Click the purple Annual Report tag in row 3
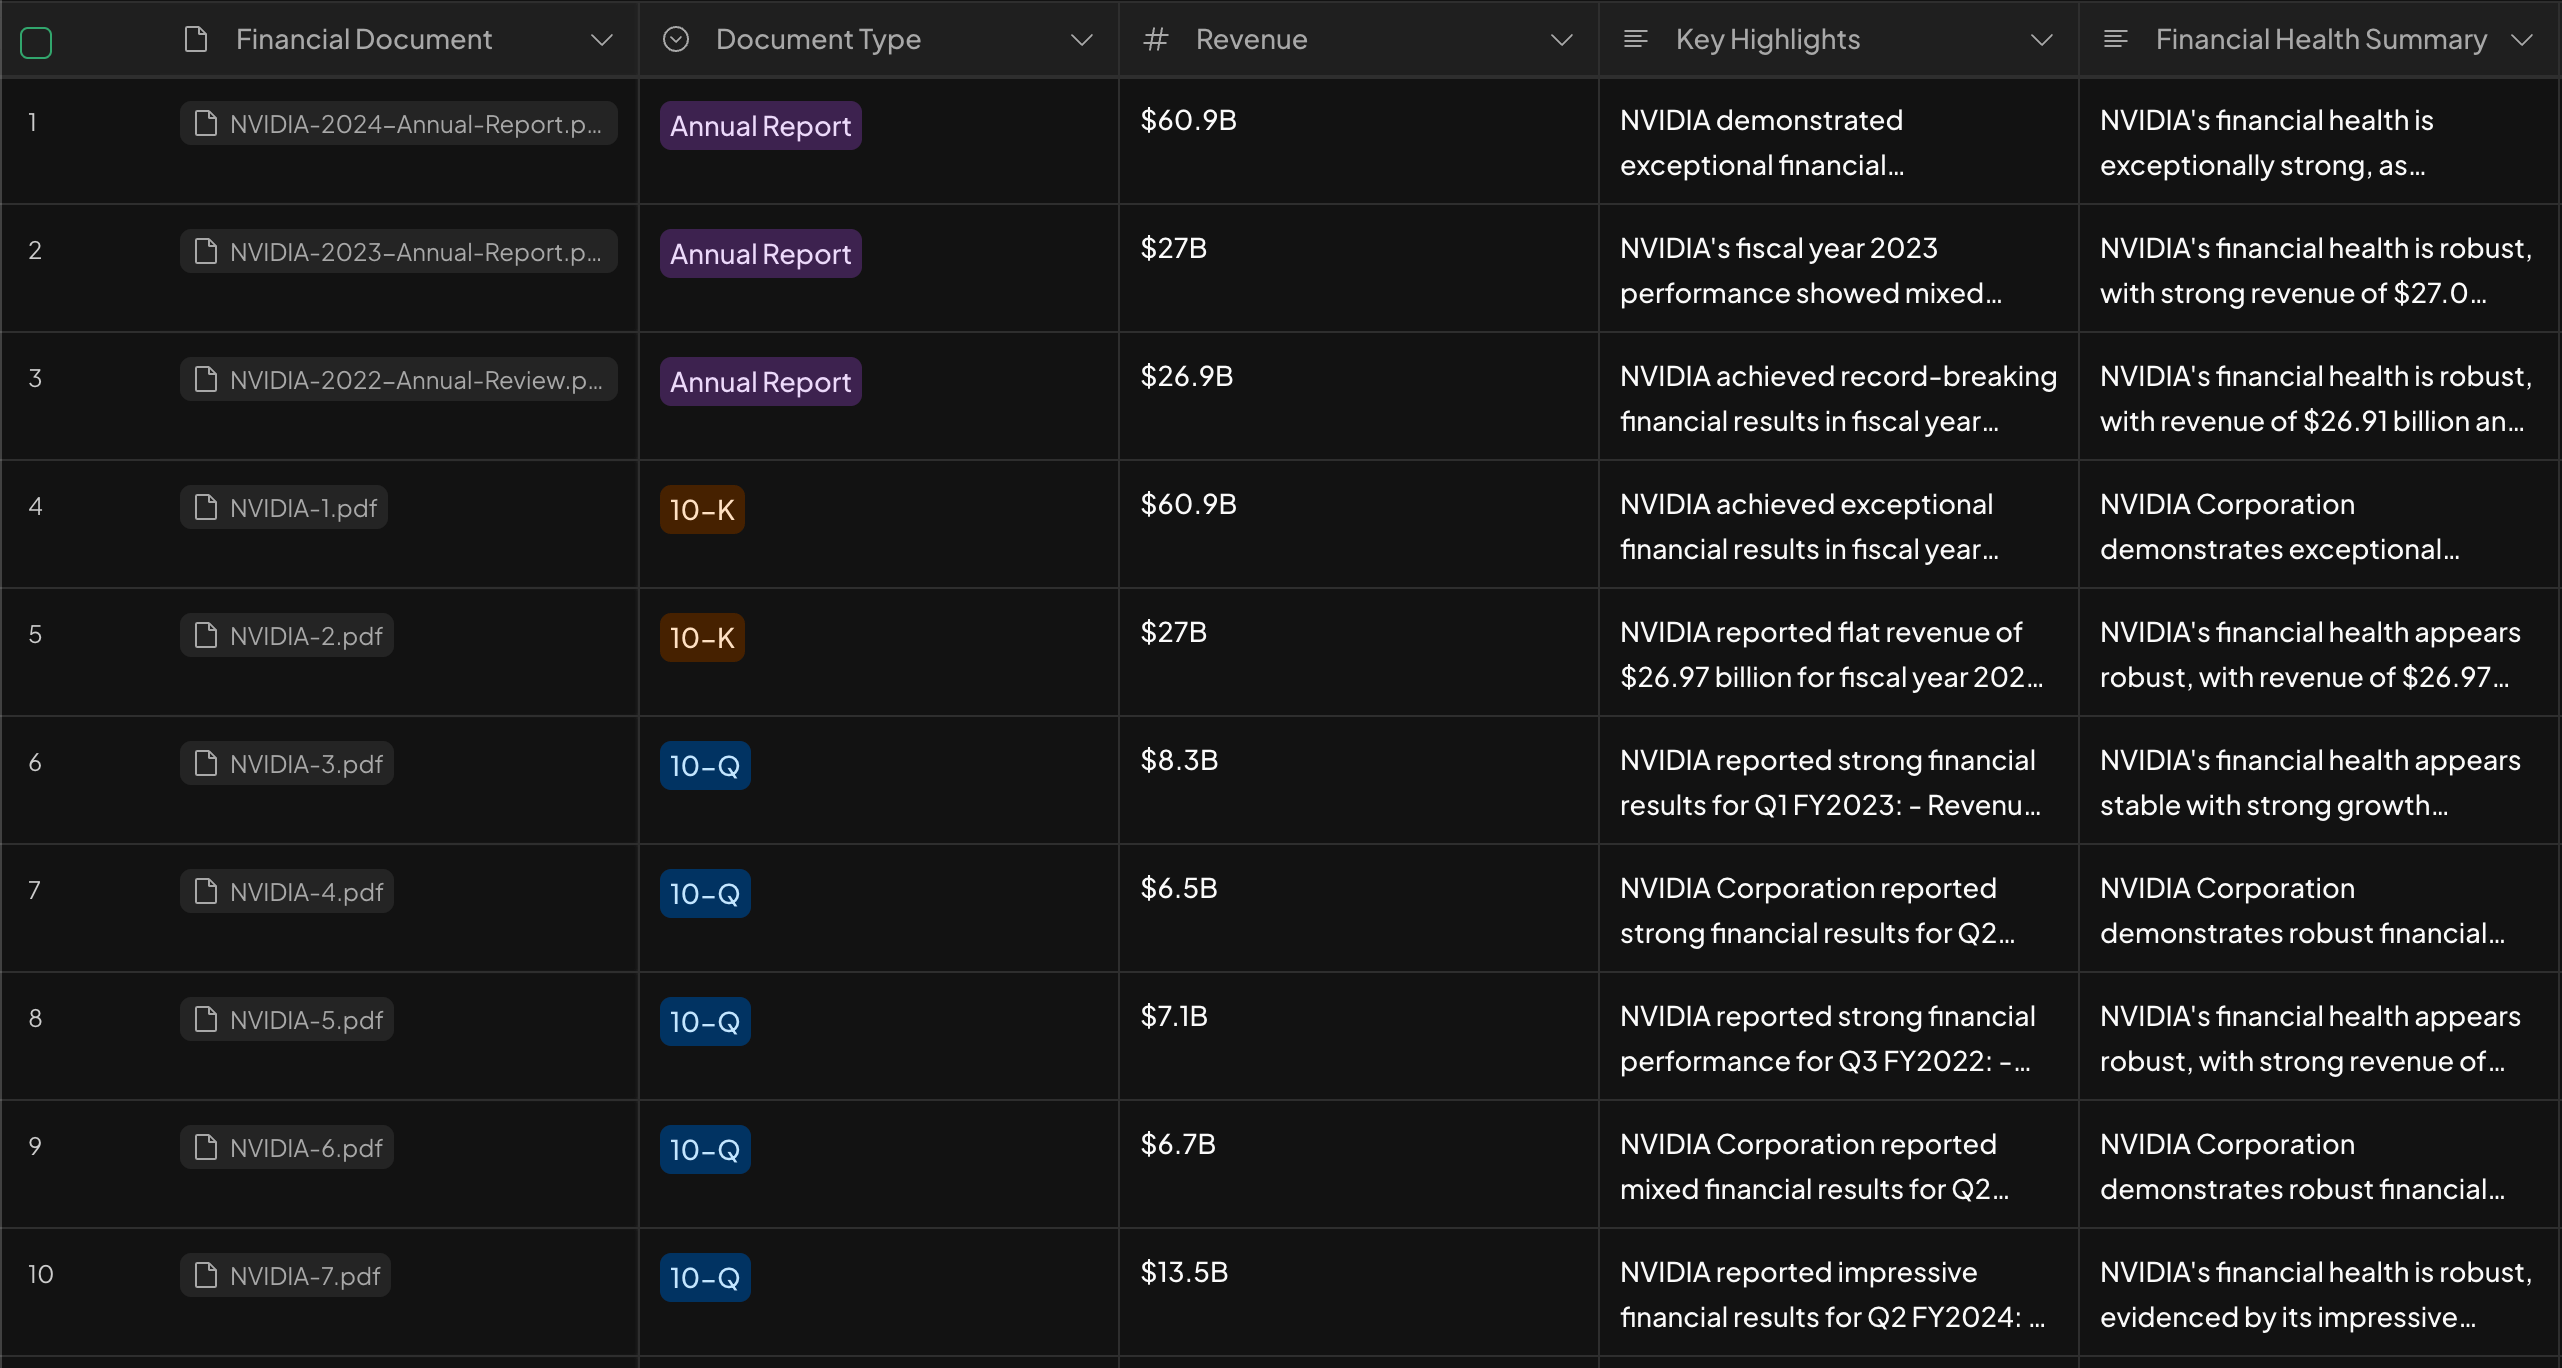The image size is (2562, 1368). pos(760,382)
